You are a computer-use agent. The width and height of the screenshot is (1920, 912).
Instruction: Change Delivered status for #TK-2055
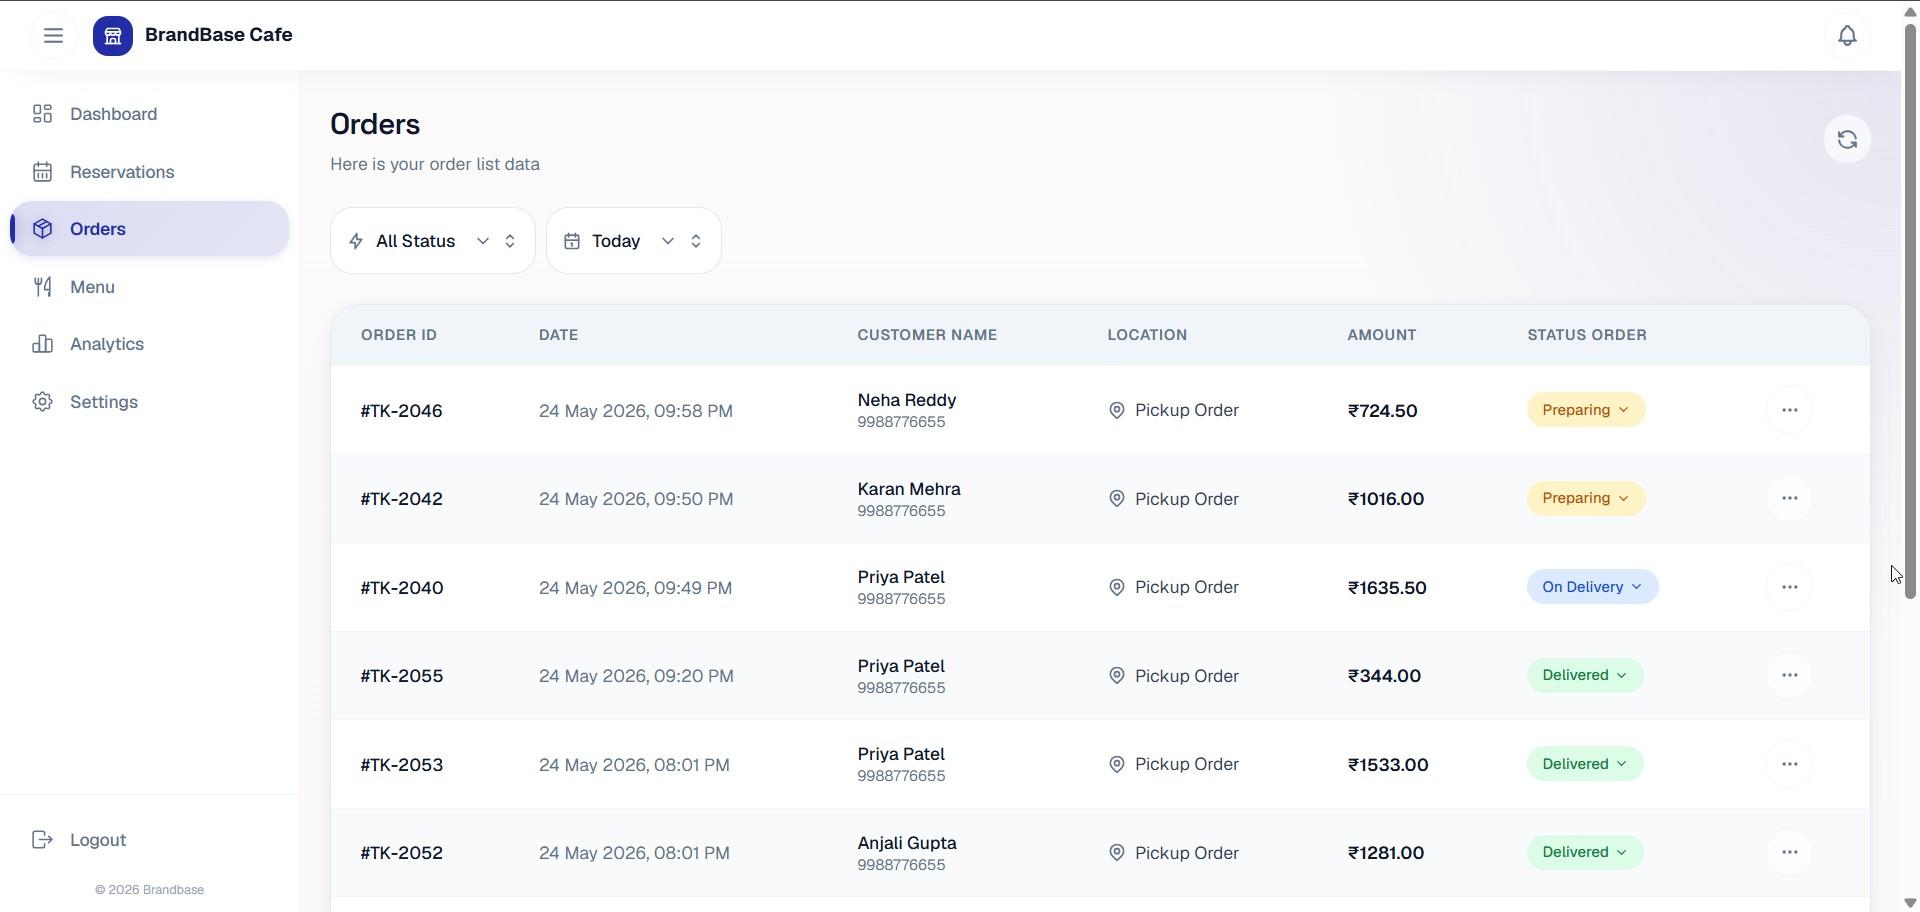coord(1585,675)
